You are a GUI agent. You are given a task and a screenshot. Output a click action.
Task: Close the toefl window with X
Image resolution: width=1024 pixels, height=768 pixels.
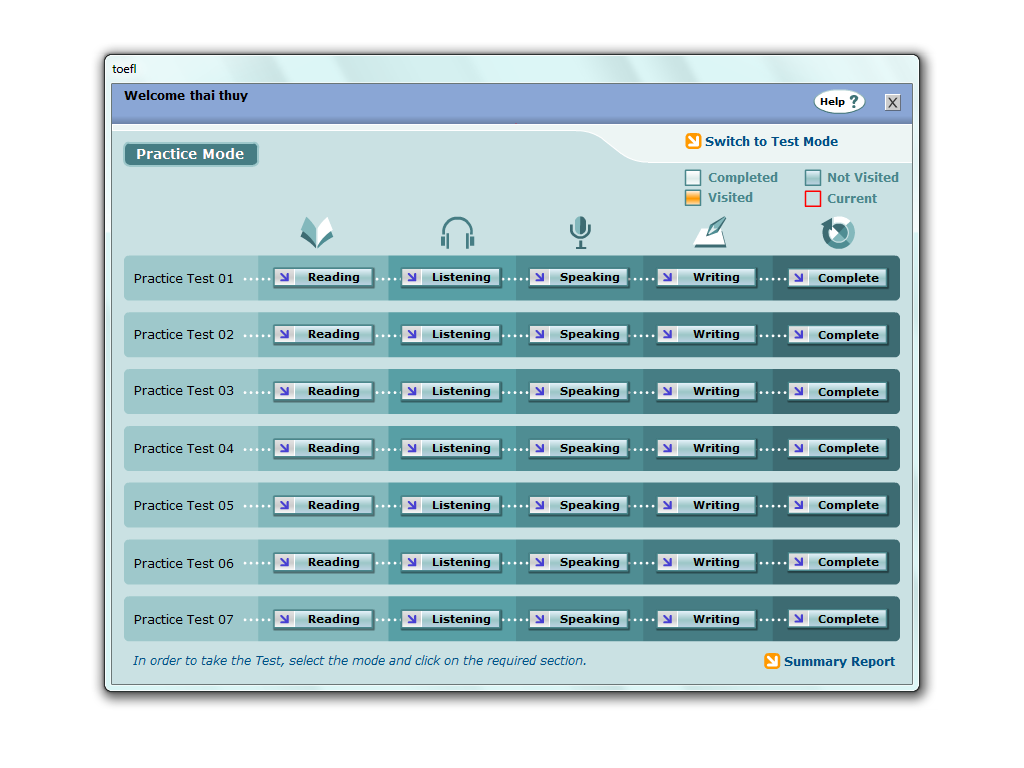pos(893,103)
